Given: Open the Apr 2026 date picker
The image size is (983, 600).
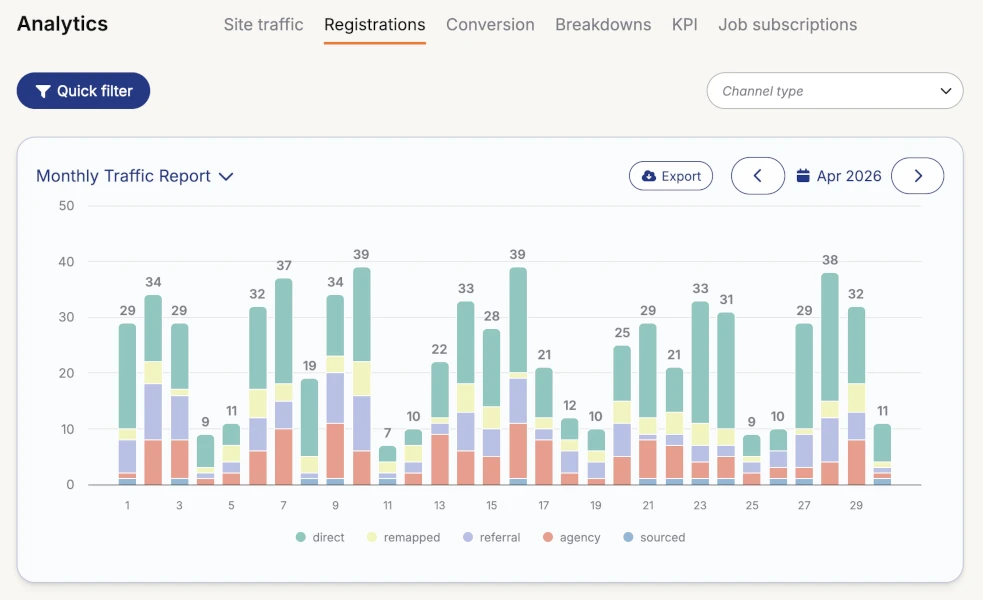Looking at the screenshot, I should coord(839,176).
